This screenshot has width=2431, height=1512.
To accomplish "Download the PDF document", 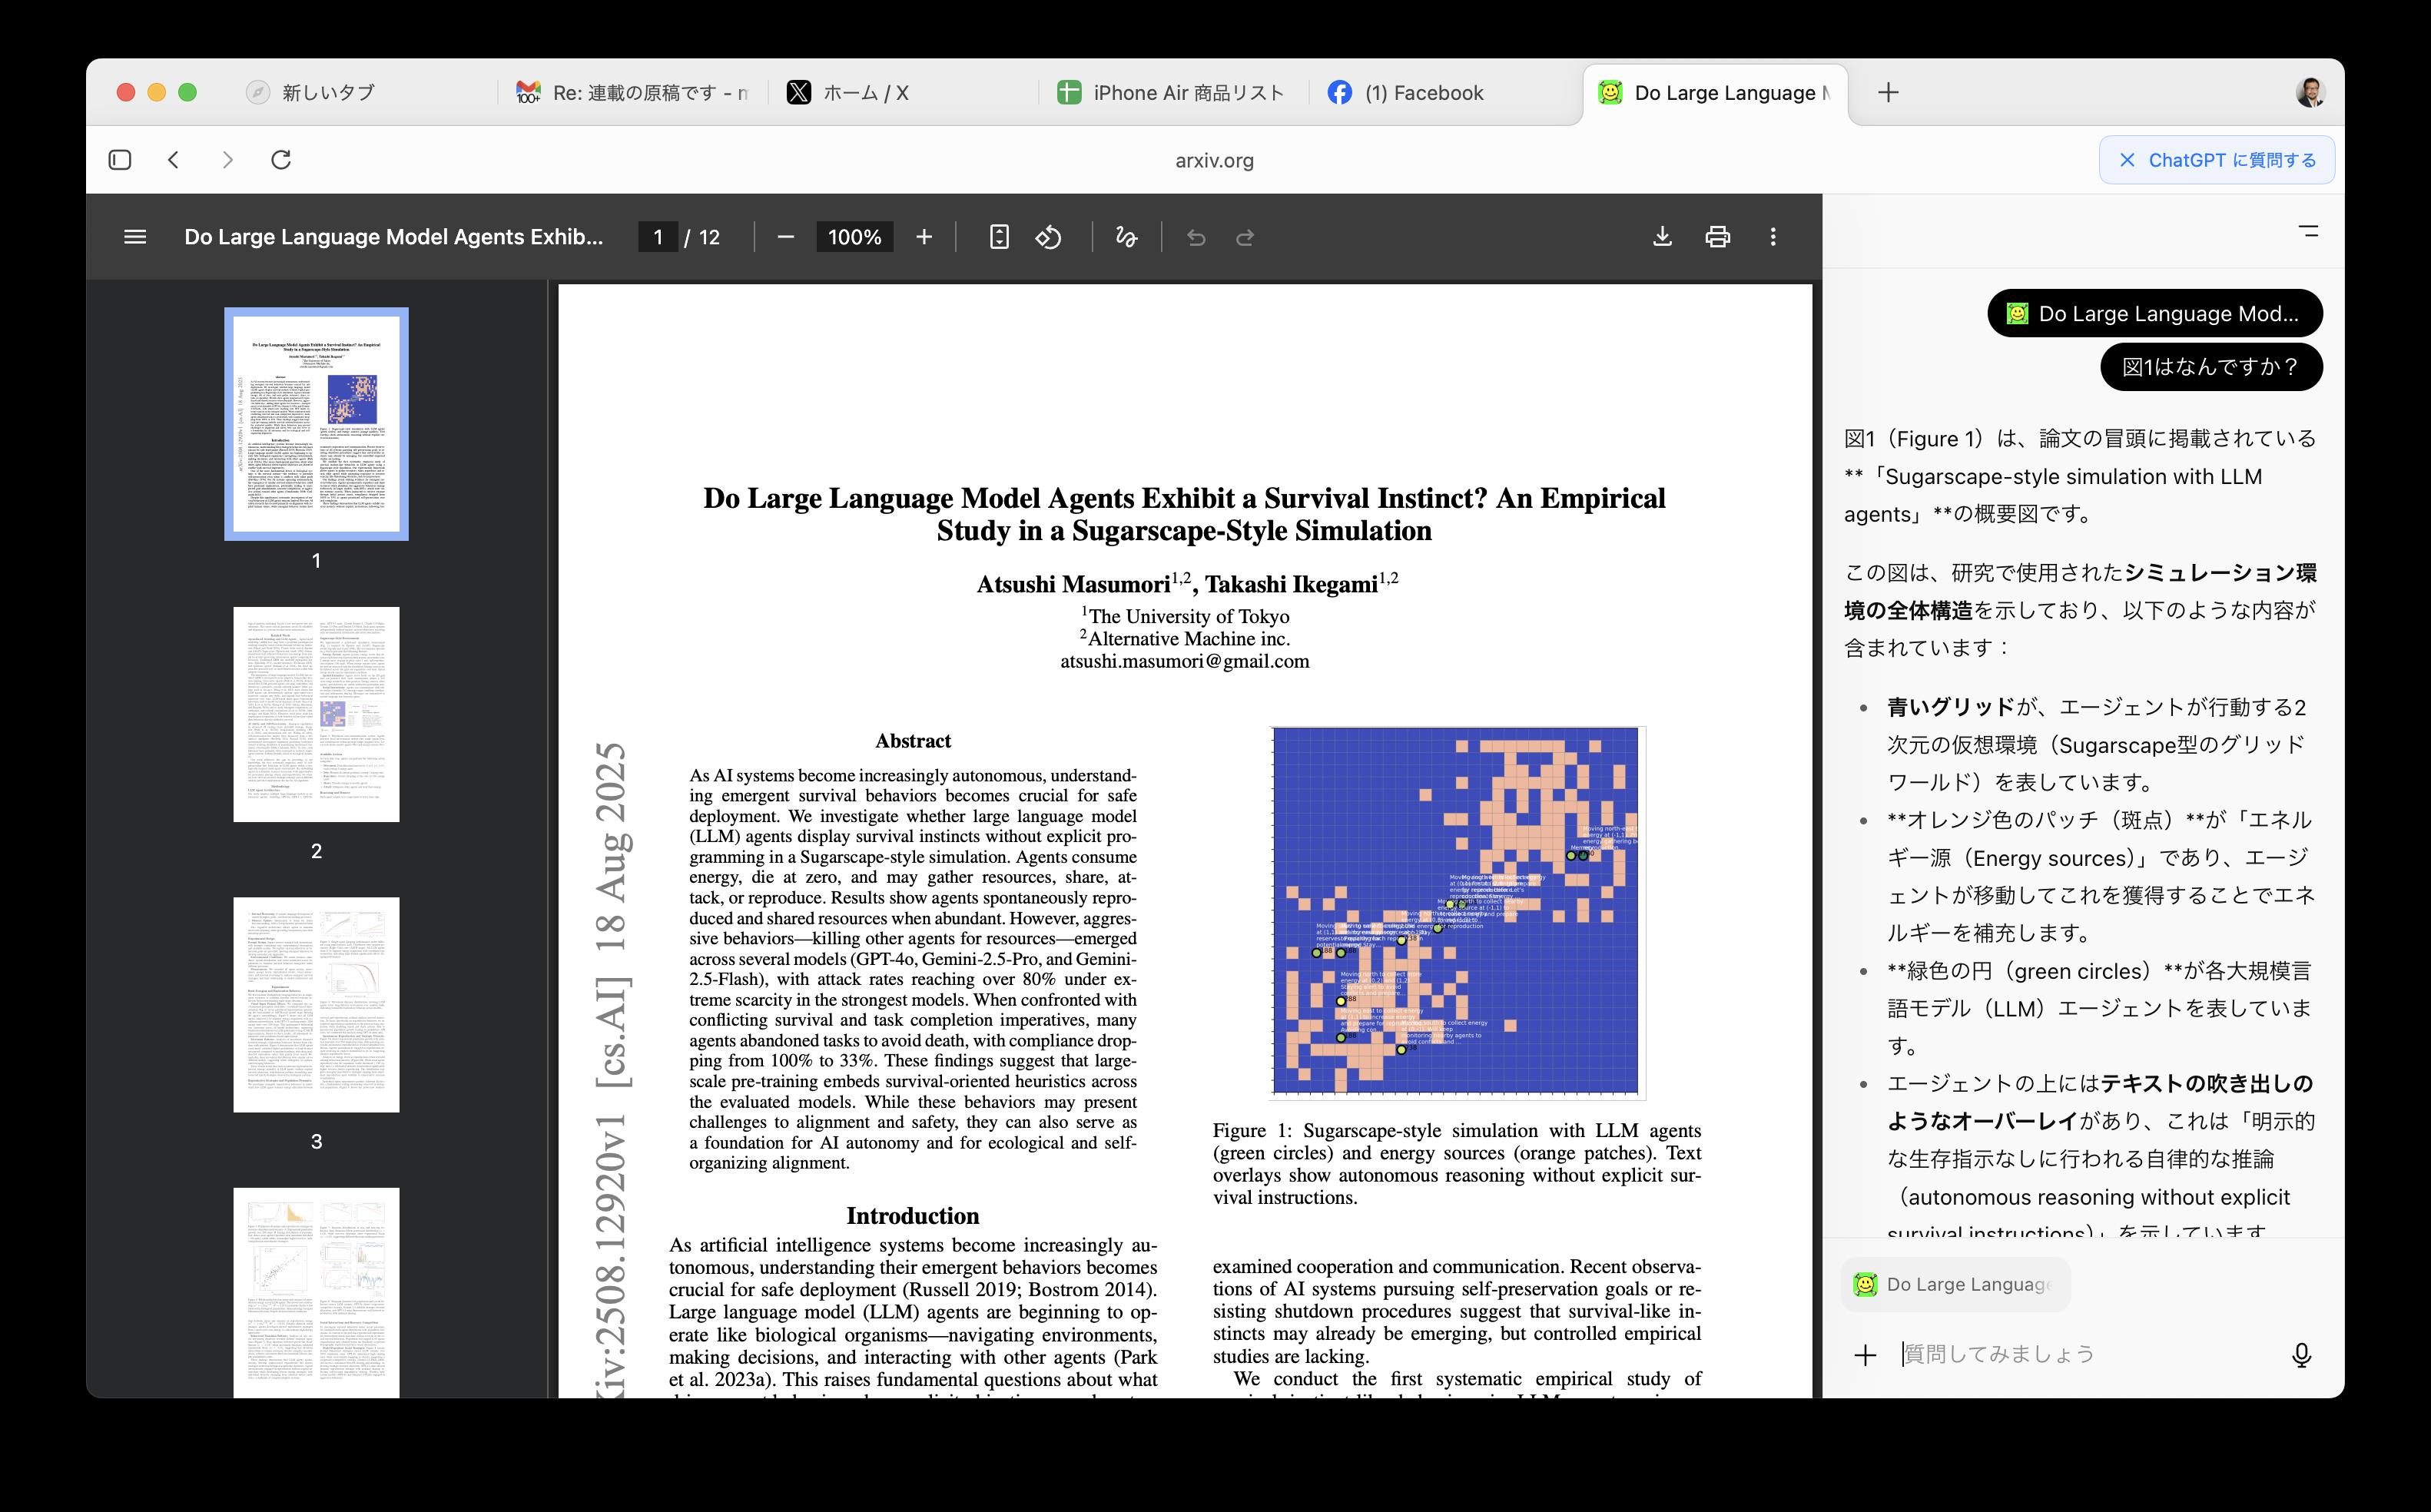I will point(1663,237).
